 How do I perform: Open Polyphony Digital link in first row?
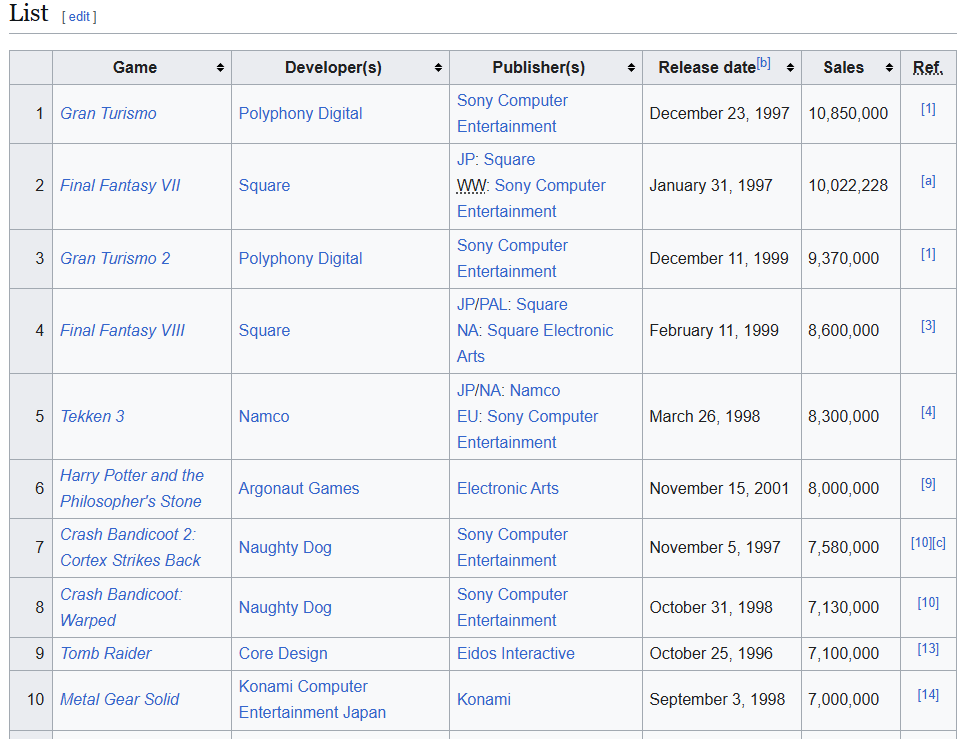[x=300, y=113]
